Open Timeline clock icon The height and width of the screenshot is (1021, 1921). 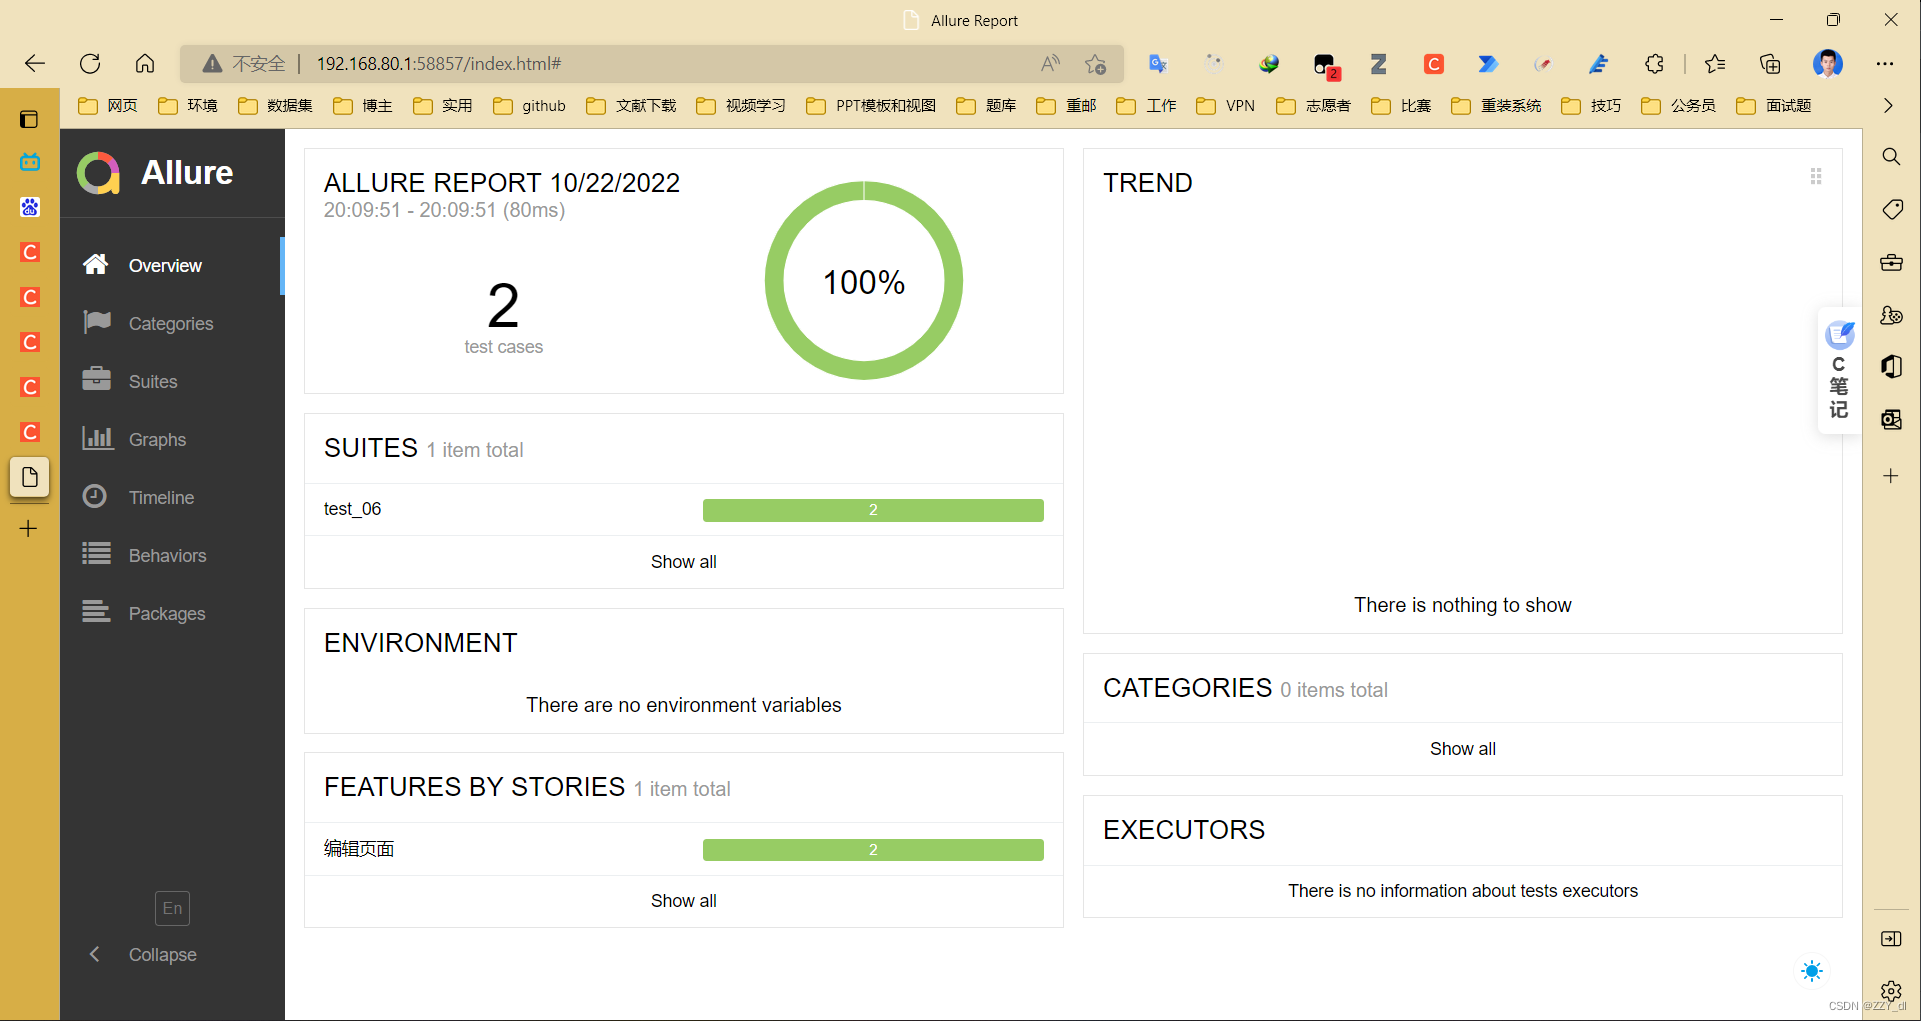coord(95,496)
